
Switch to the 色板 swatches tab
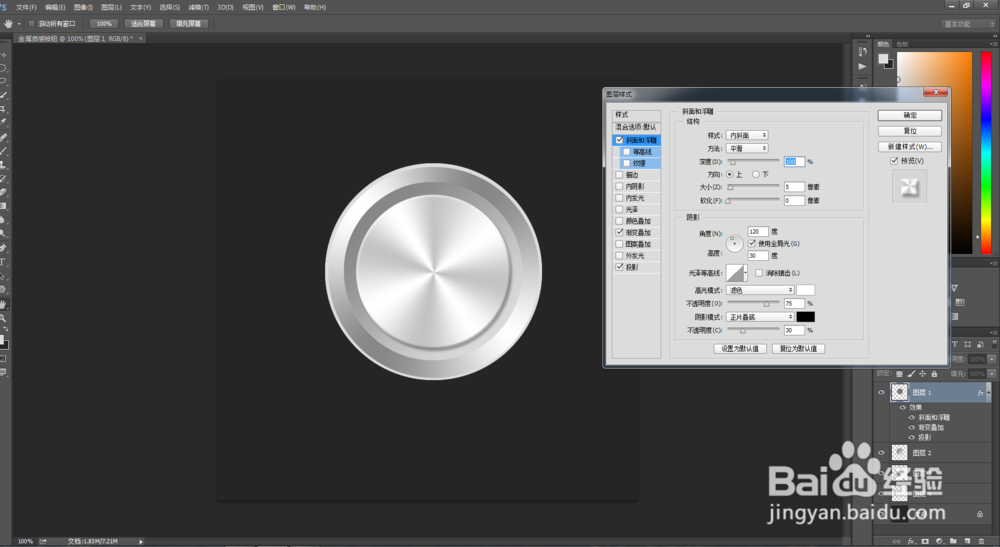pyautogui.click(x=902, y=44)
